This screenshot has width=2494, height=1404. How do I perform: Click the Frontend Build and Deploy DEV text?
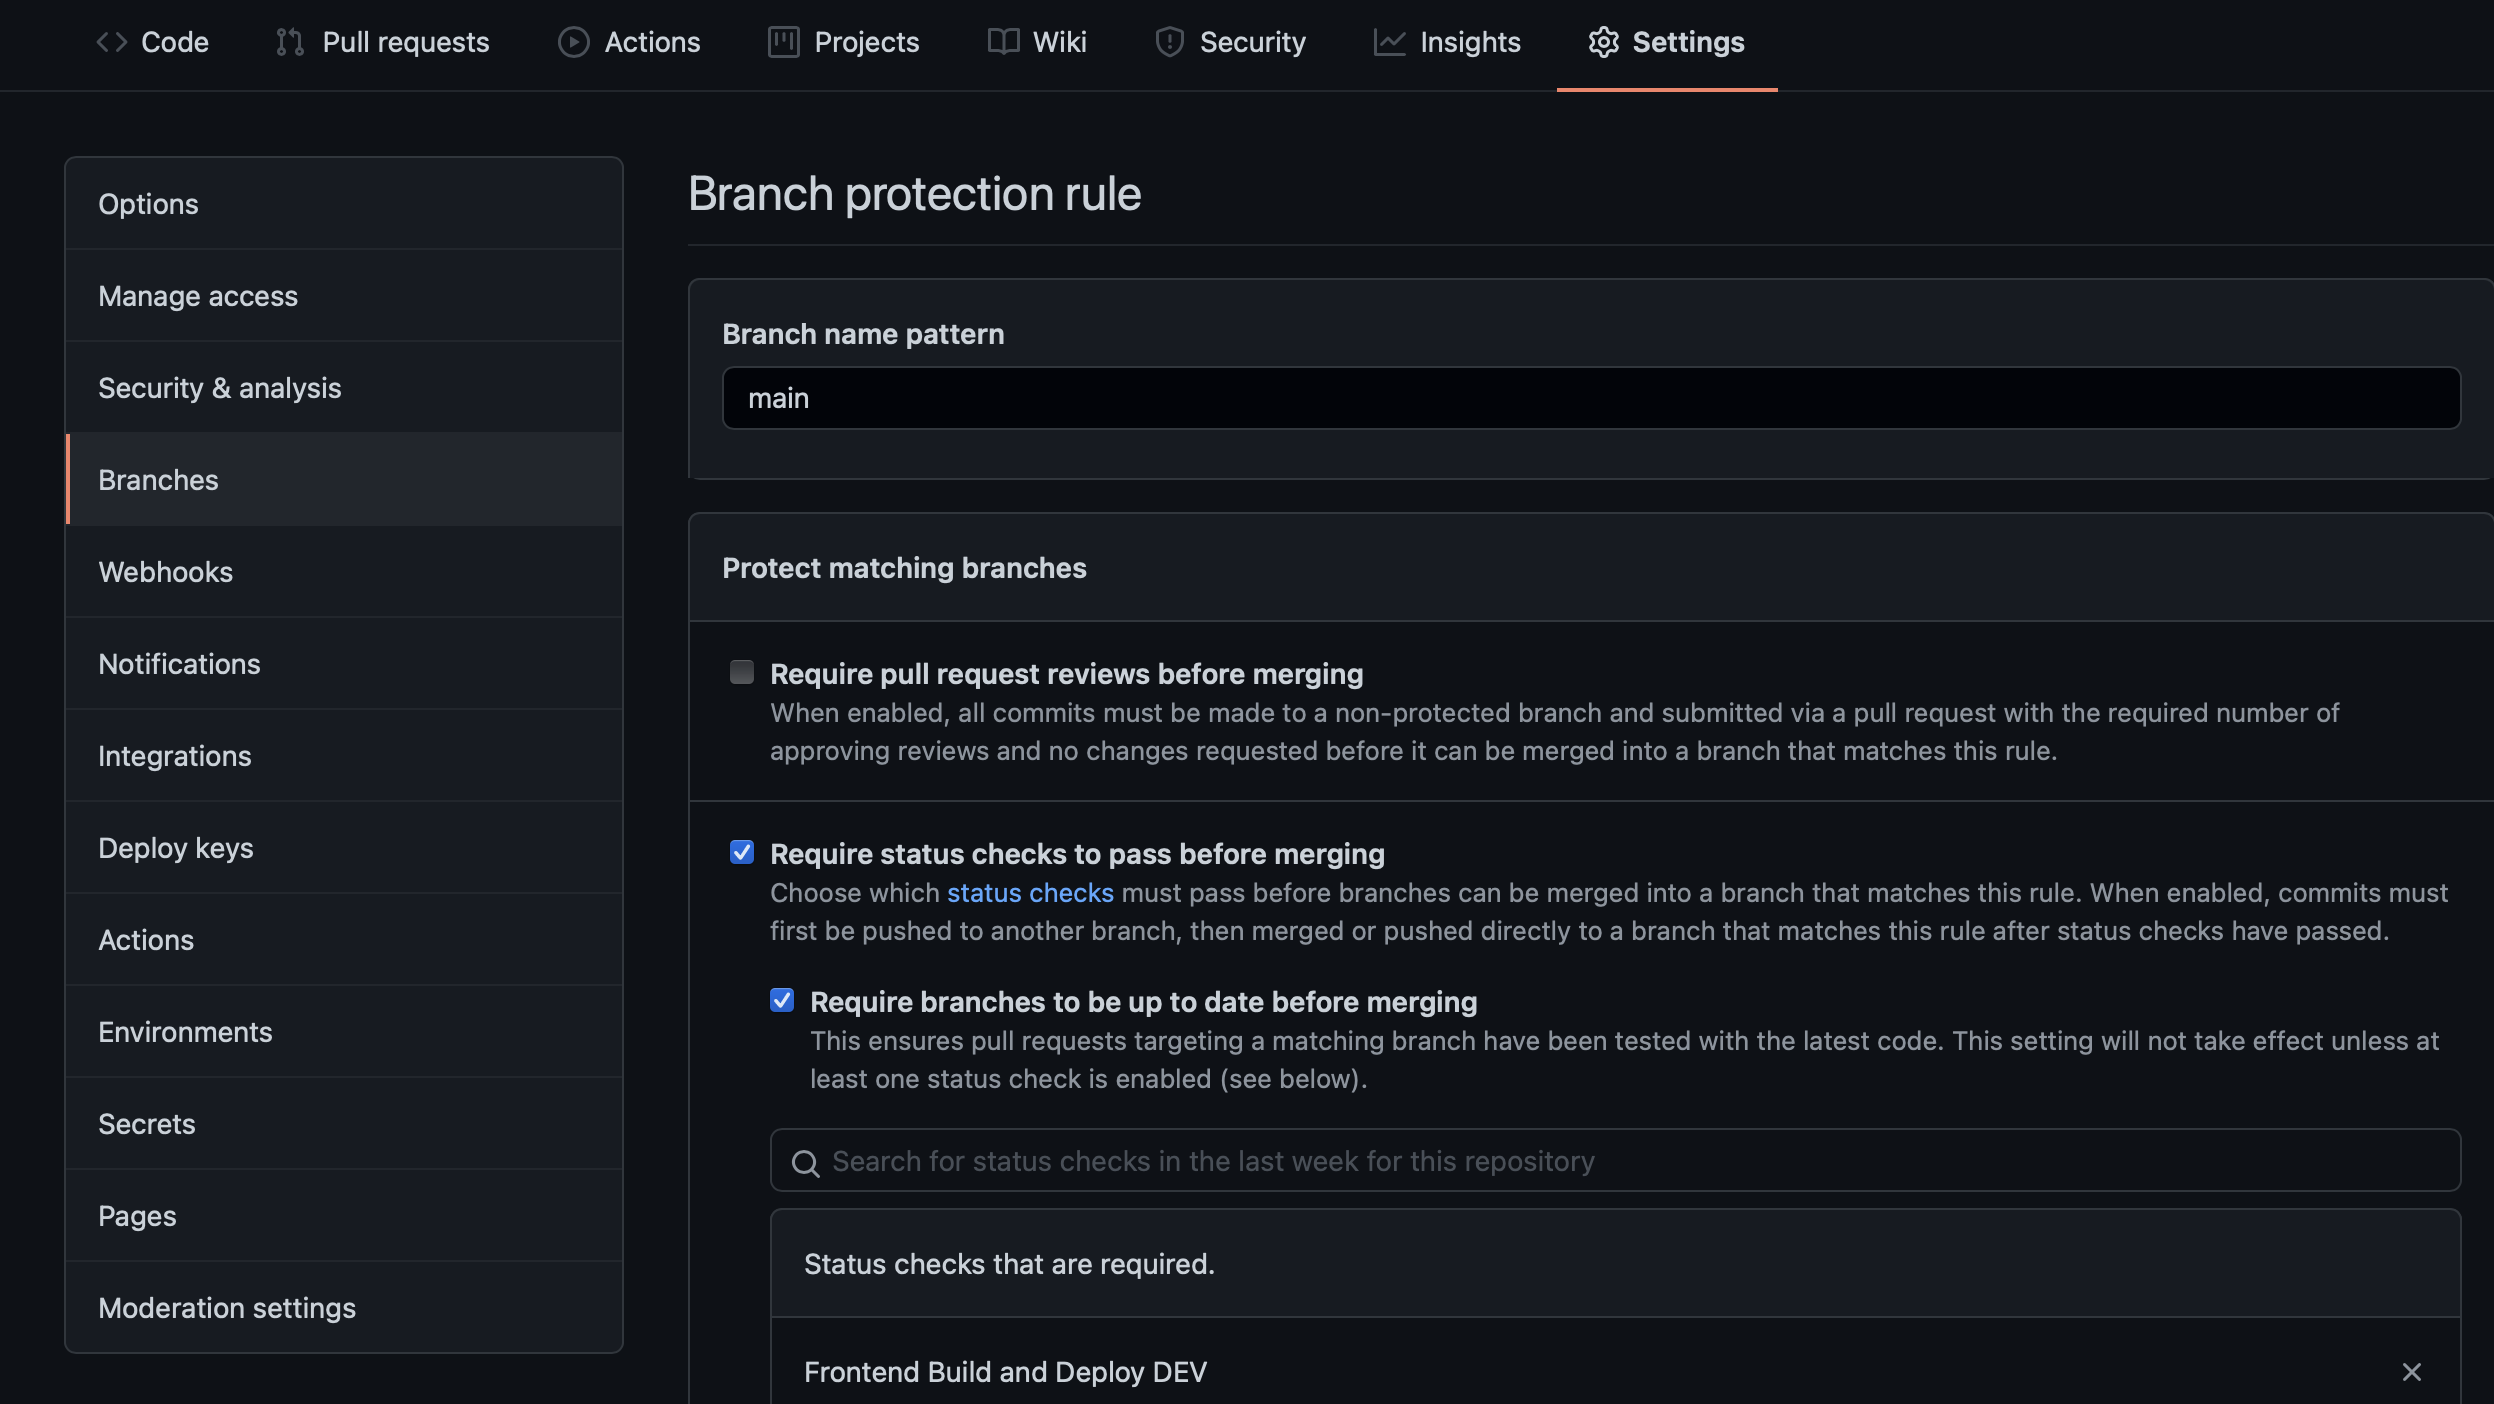pos(1005,1372)
